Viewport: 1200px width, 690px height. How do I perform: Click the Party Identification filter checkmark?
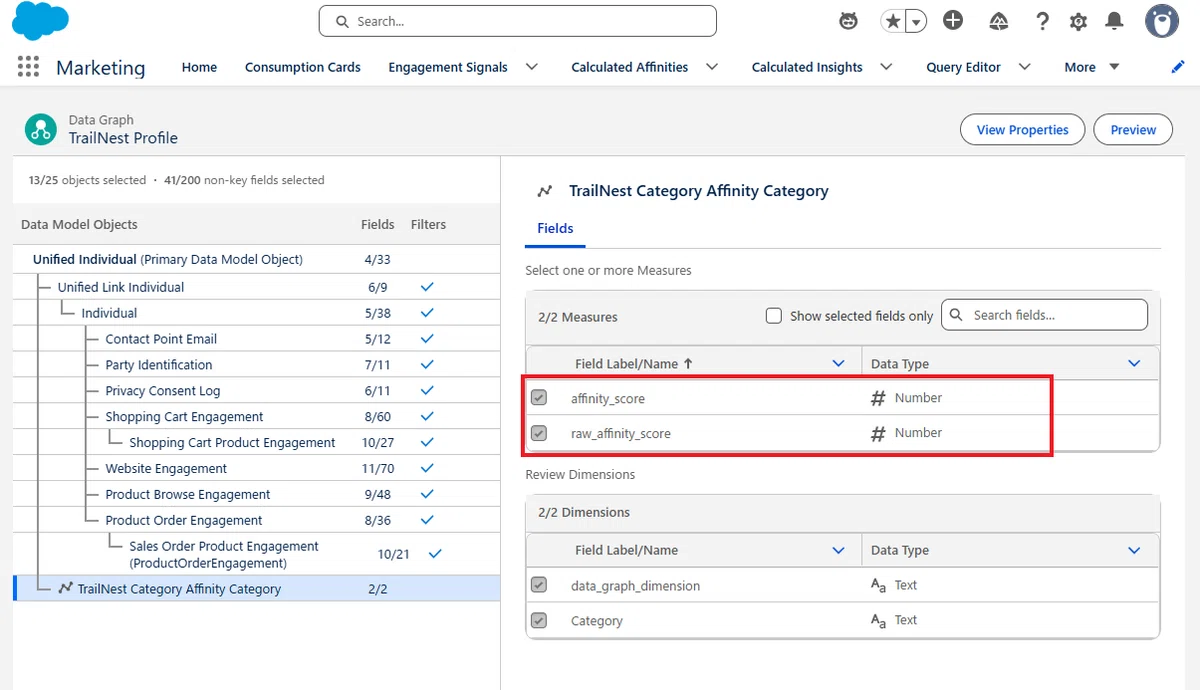click(427, 365)
